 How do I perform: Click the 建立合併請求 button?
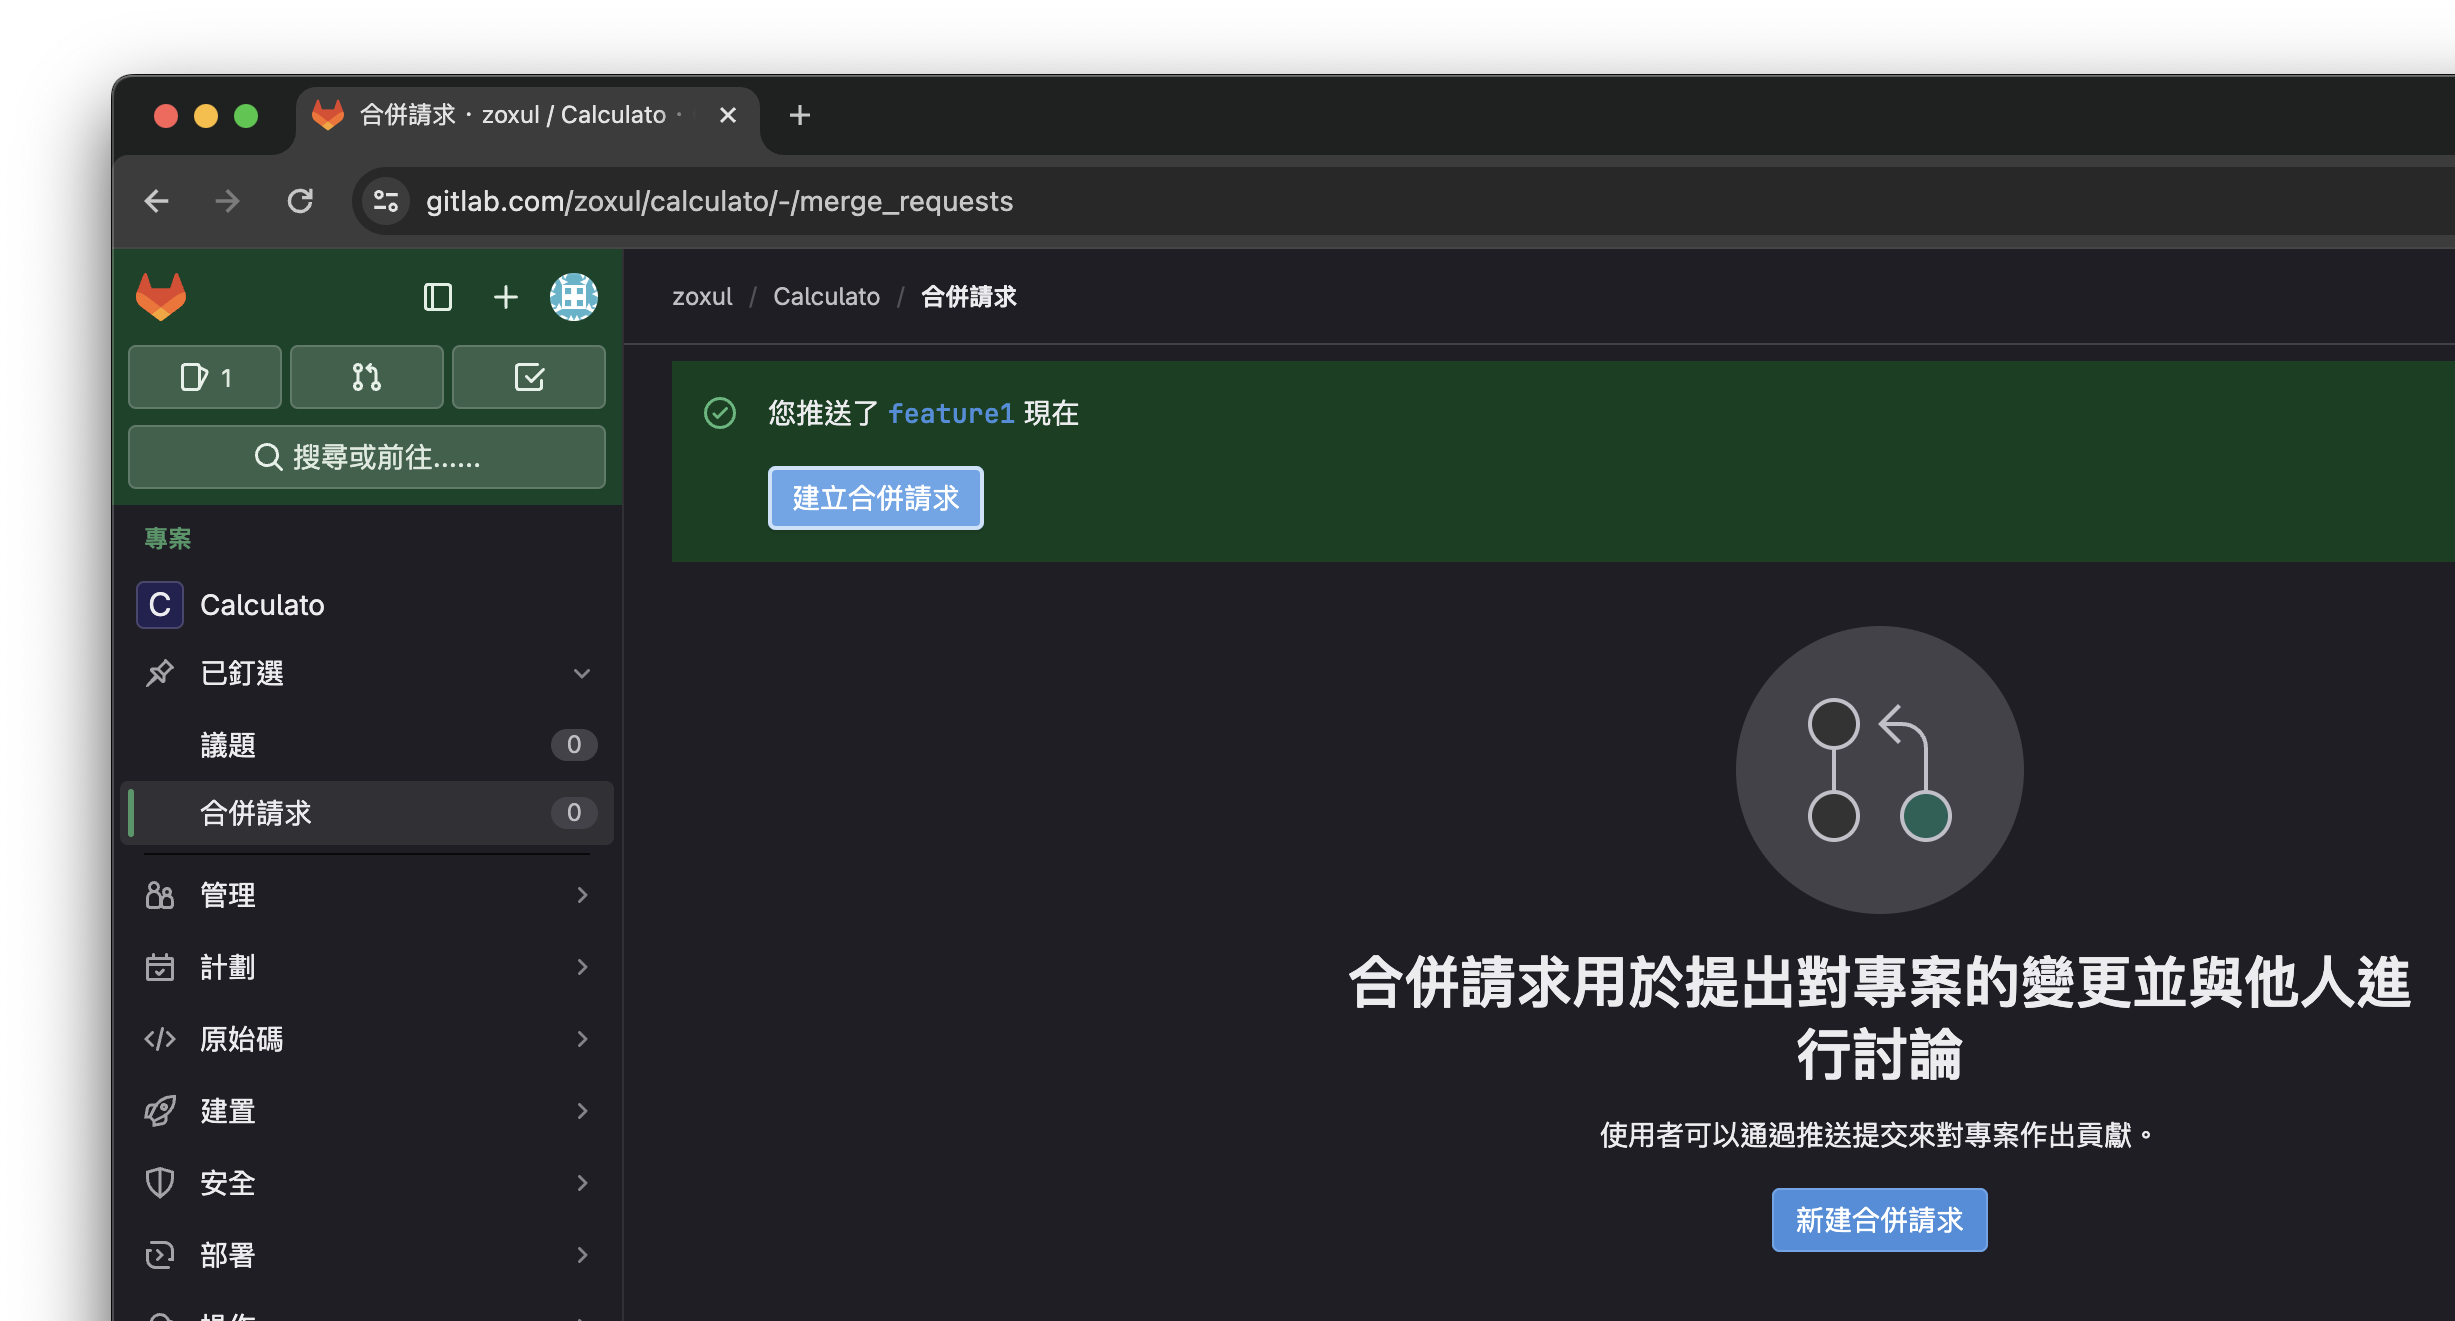click(x=875, y=498)
